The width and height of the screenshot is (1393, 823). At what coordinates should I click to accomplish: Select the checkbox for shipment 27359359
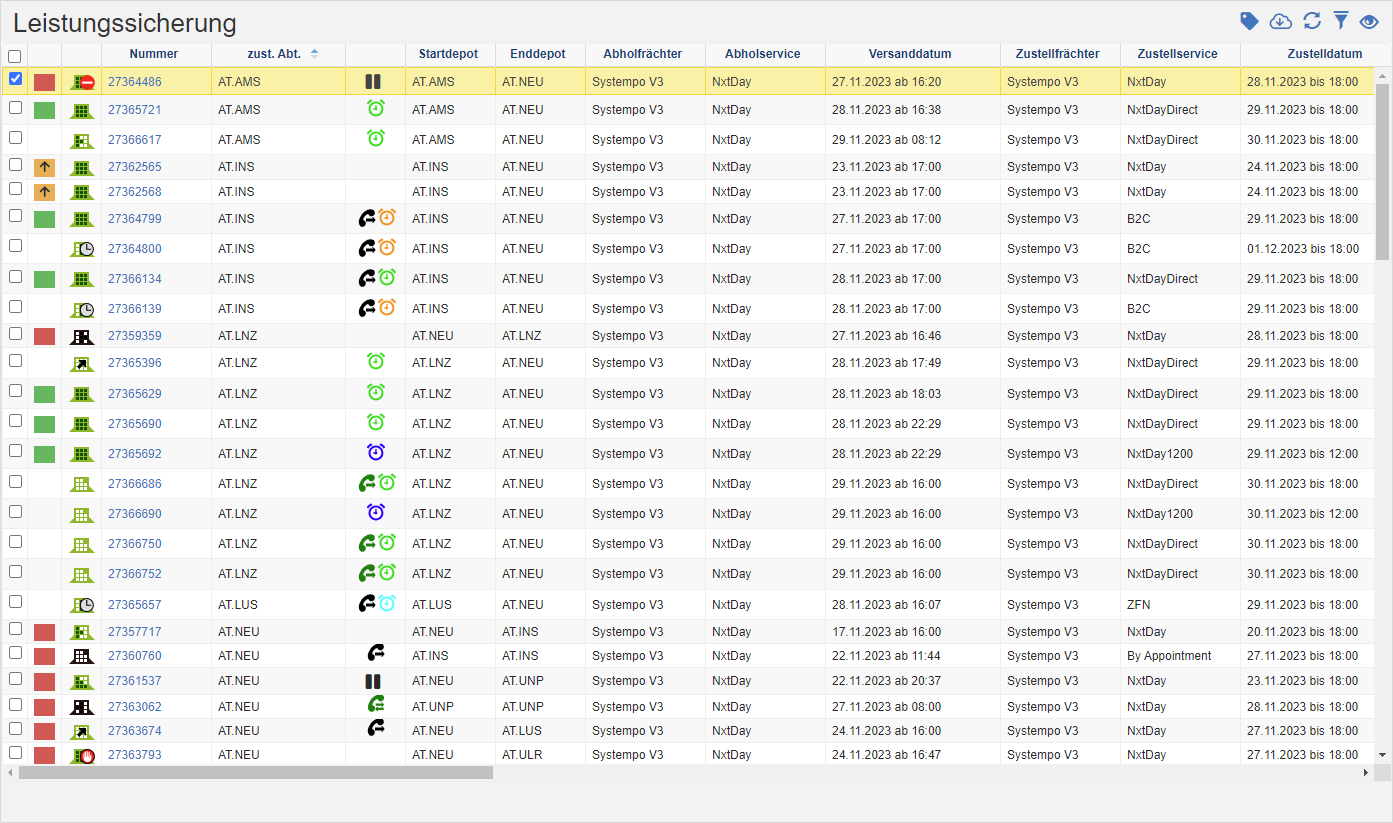coord(15,333)
